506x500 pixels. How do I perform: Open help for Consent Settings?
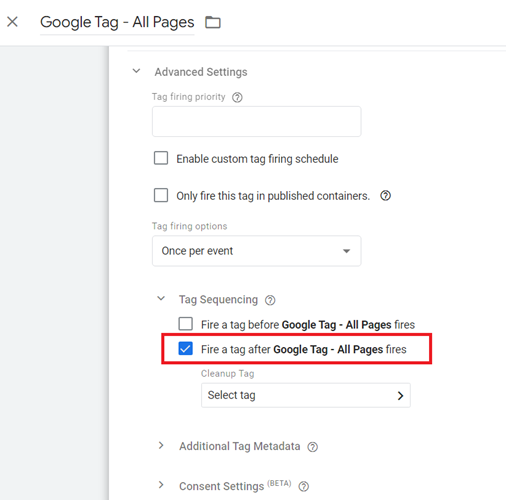303,487
